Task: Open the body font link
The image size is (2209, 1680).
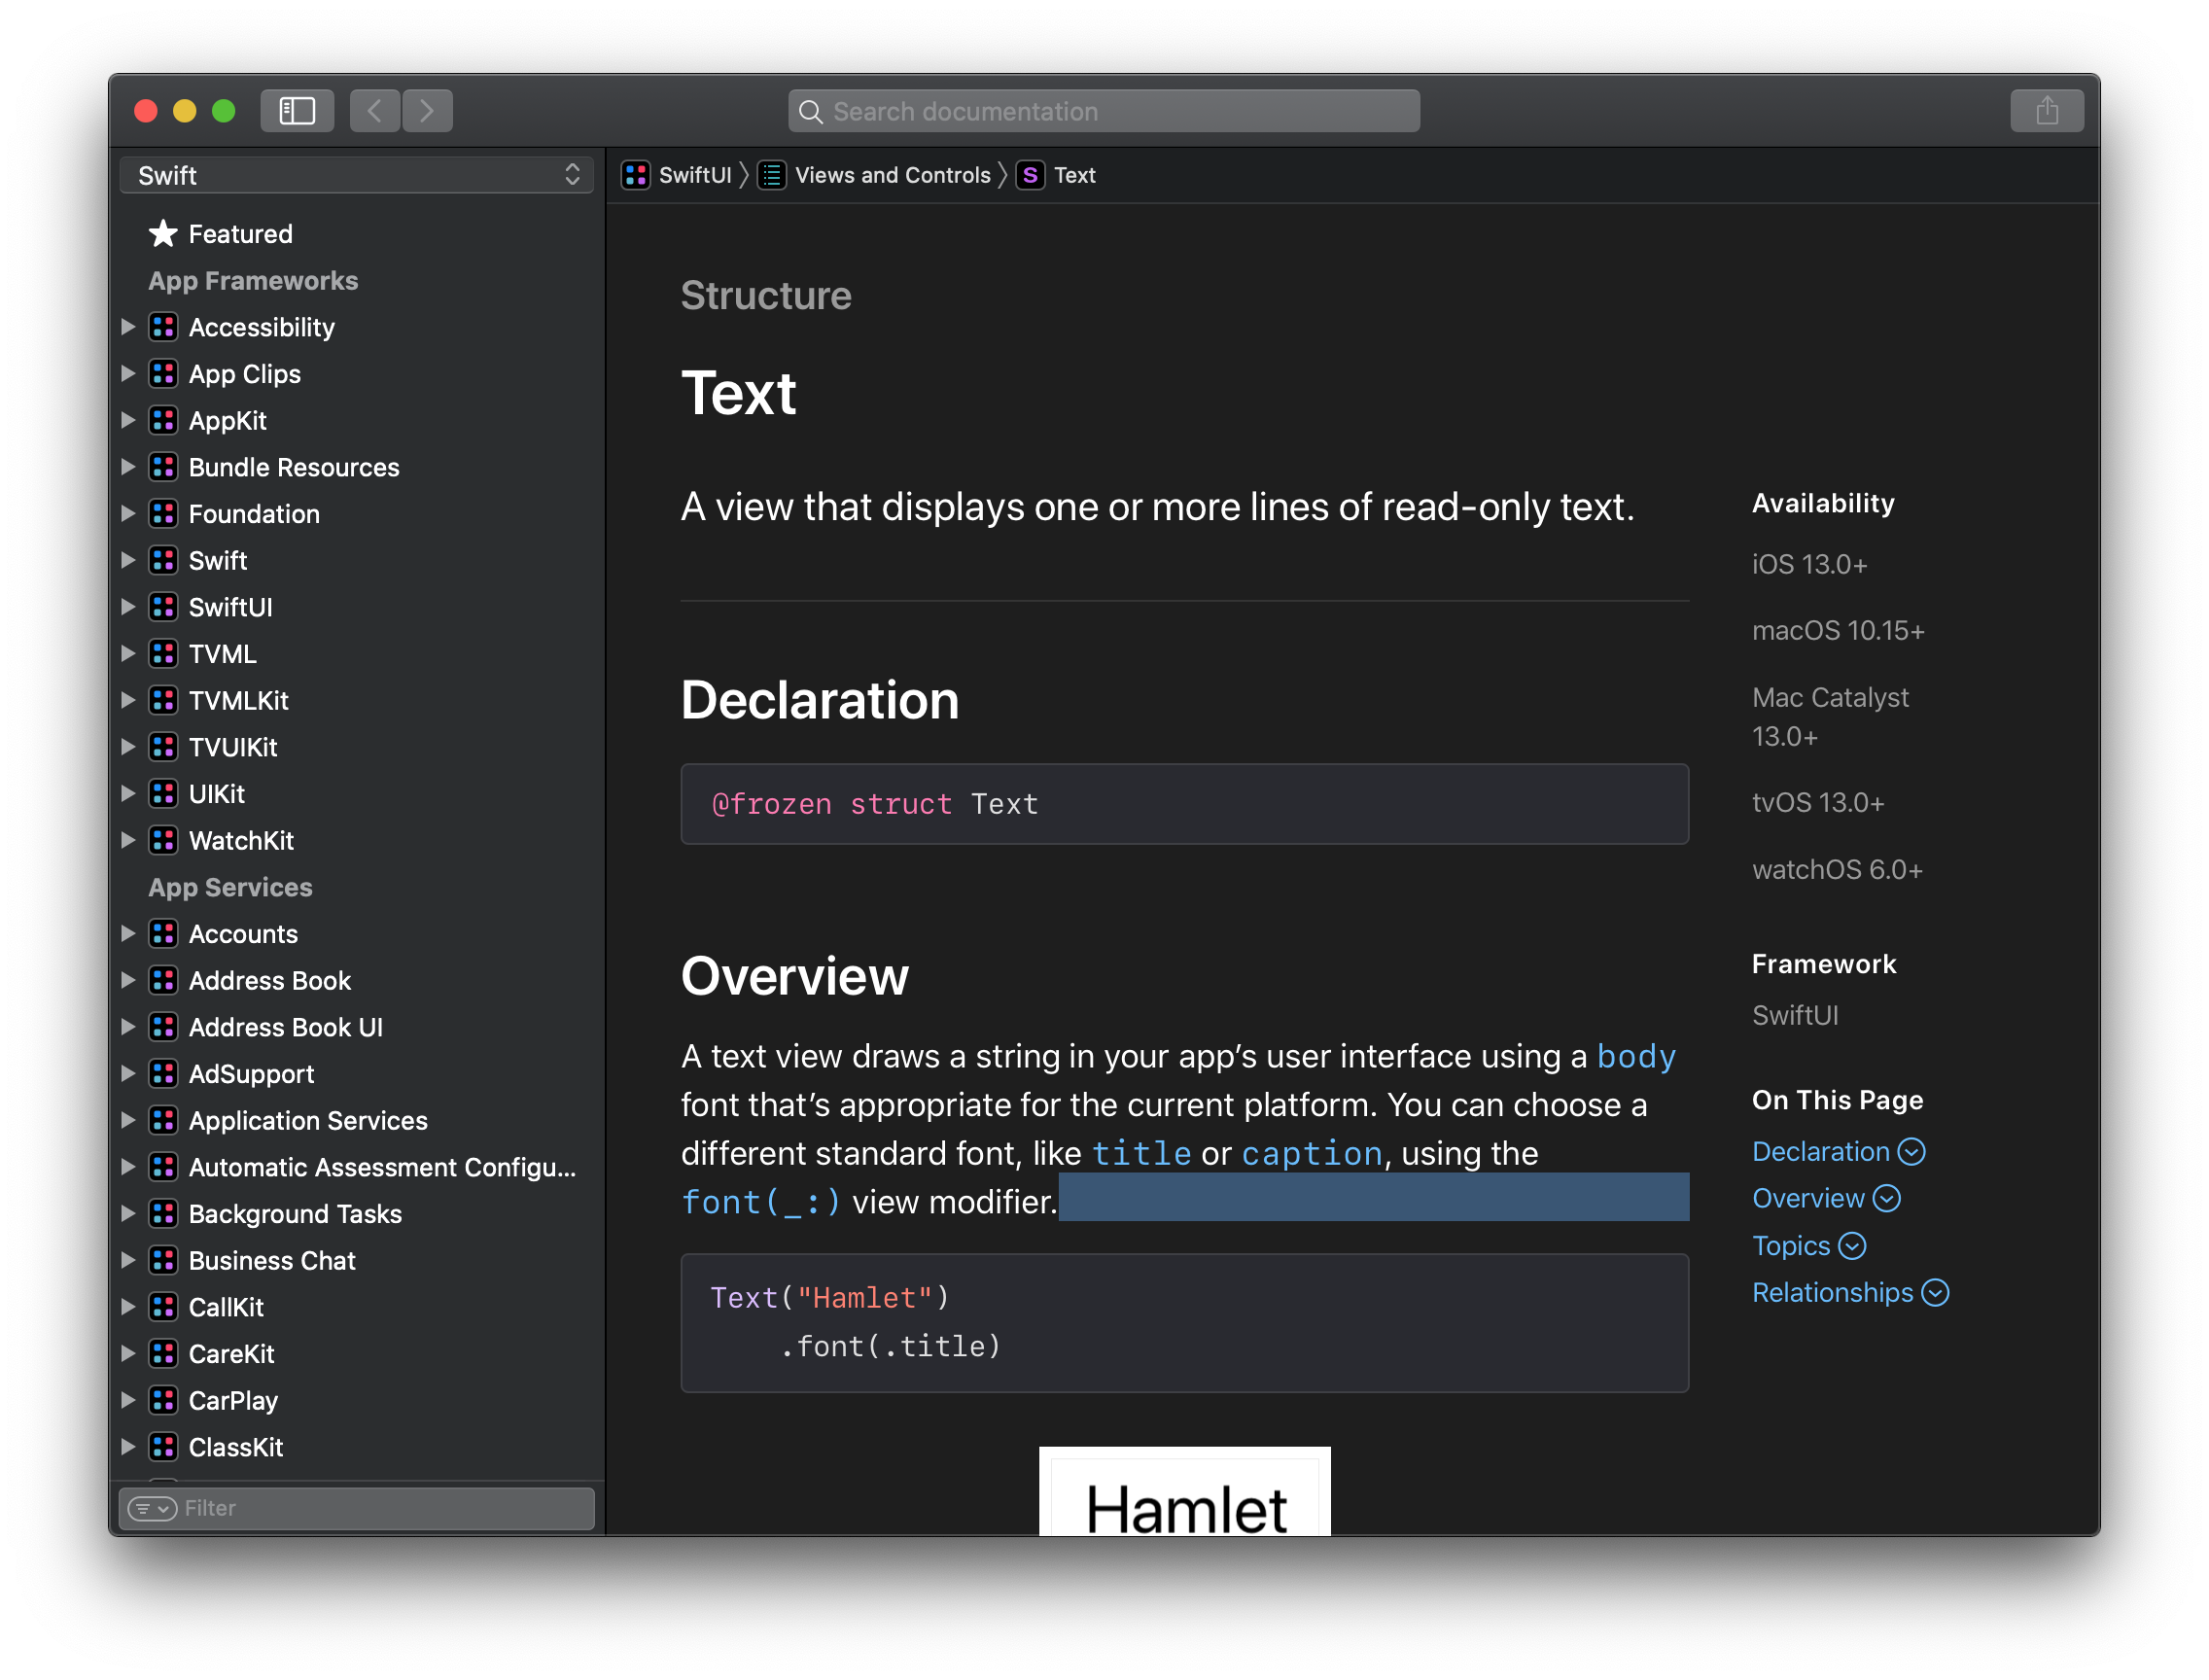Action: [1635, 1056]
